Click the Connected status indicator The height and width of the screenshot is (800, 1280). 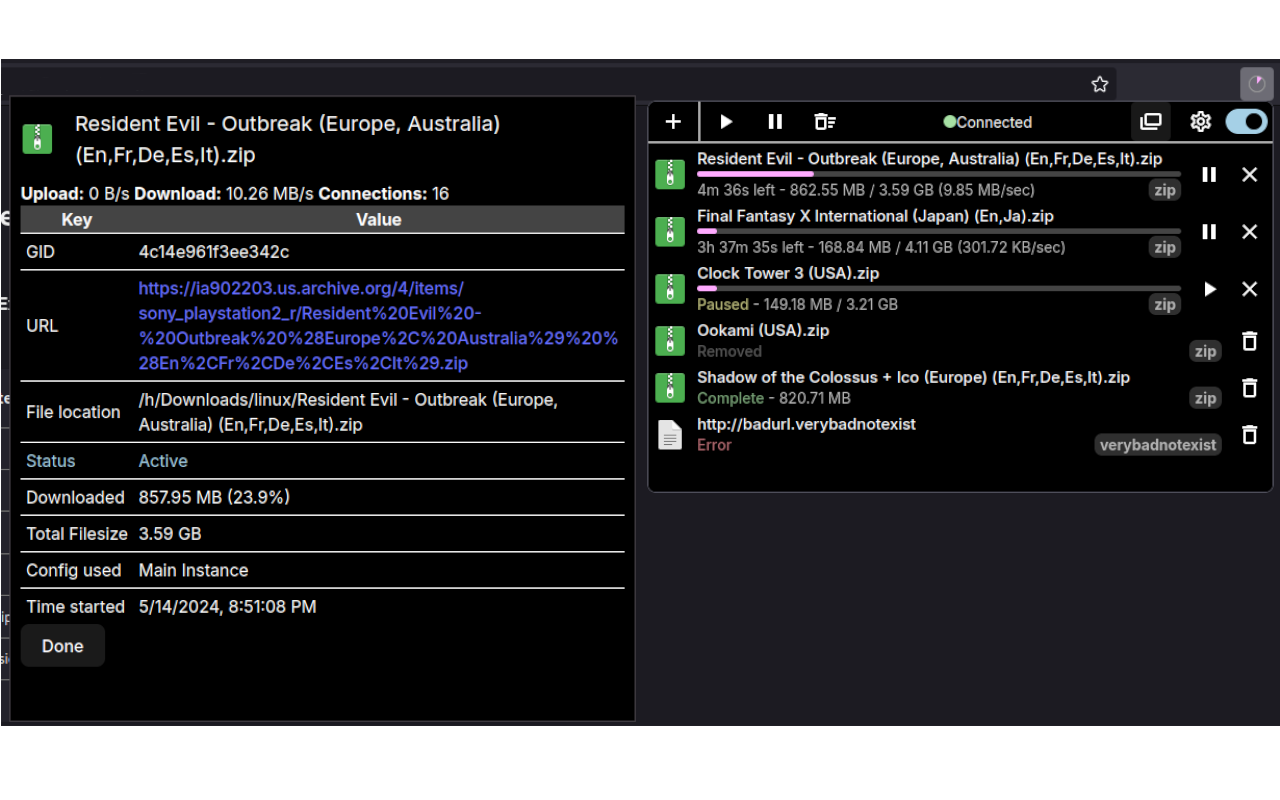(x=988, y=122)
